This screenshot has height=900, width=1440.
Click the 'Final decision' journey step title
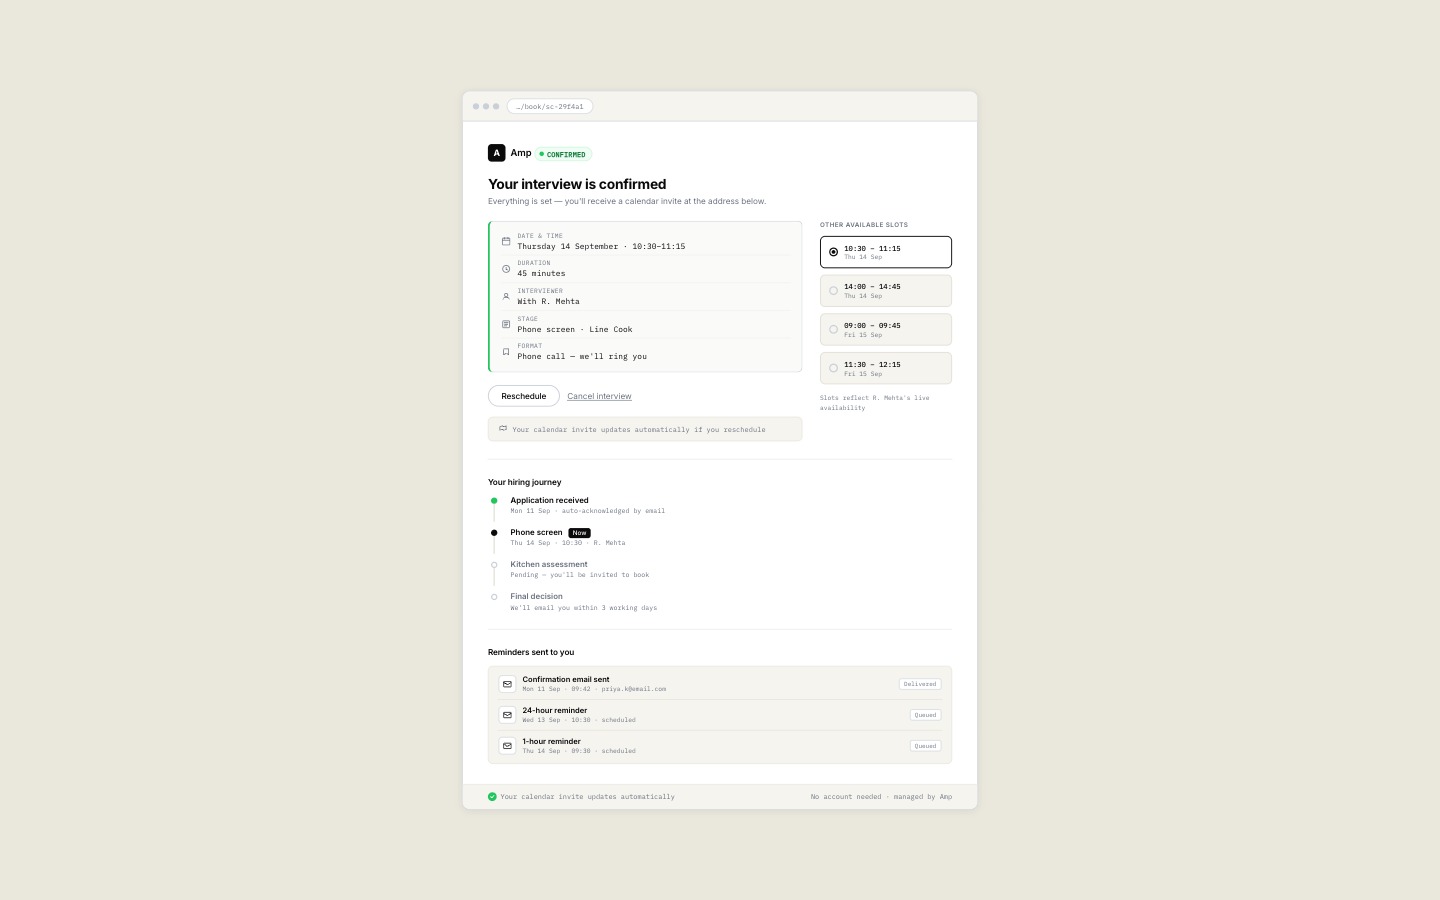(537, 596)
